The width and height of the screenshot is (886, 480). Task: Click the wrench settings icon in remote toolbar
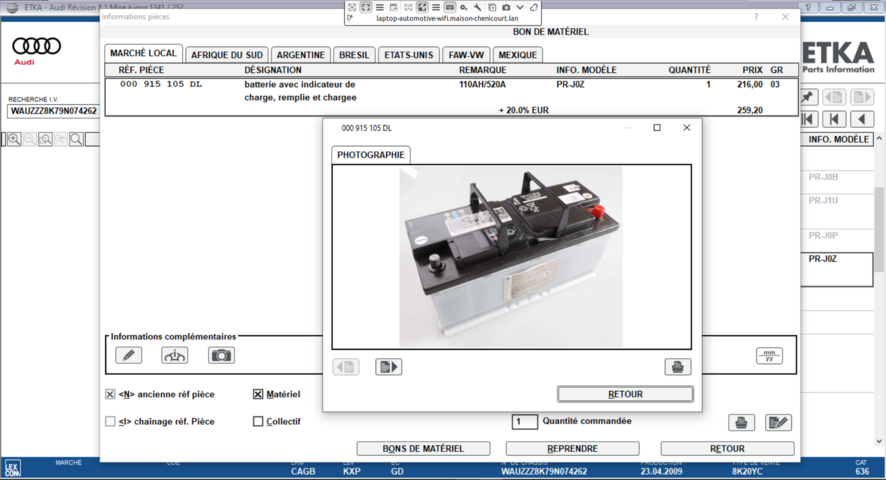click(477, 7)
